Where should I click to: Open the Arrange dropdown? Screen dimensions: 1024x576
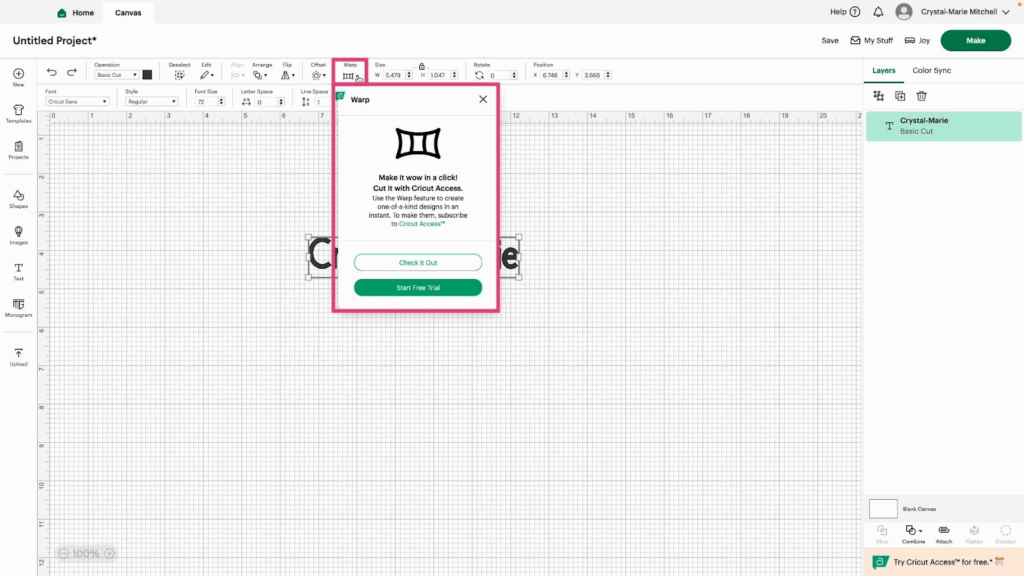[x=261, y=75]
